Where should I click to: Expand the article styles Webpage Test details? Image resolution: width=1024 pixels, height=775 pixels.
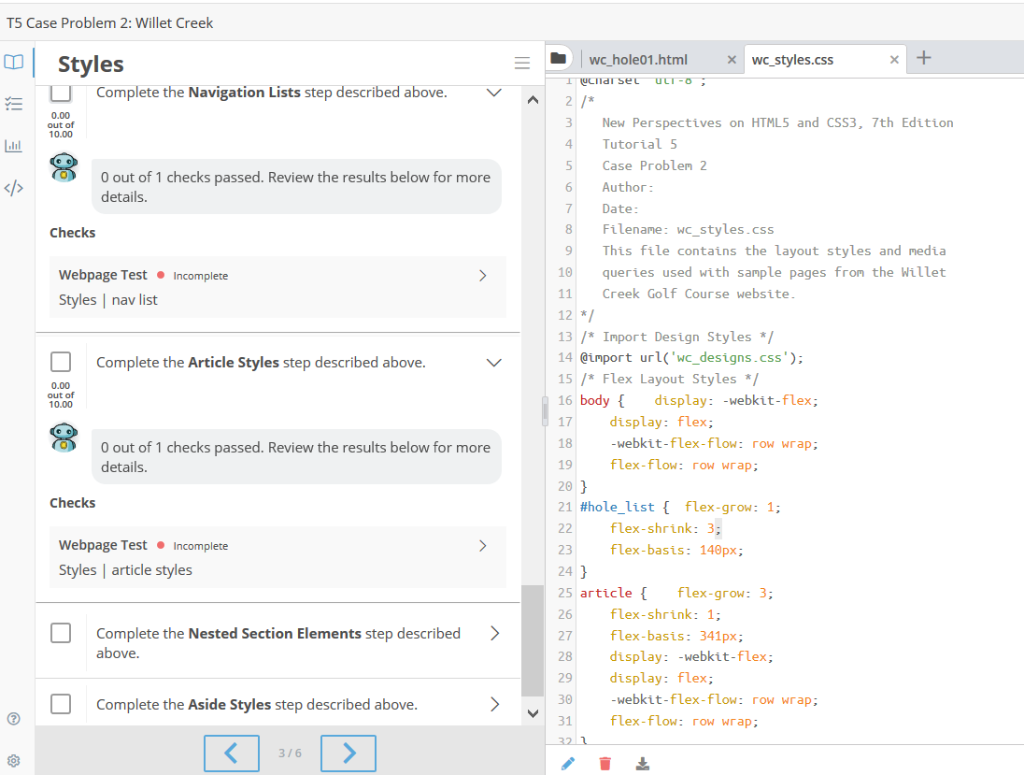click(483, 546)
